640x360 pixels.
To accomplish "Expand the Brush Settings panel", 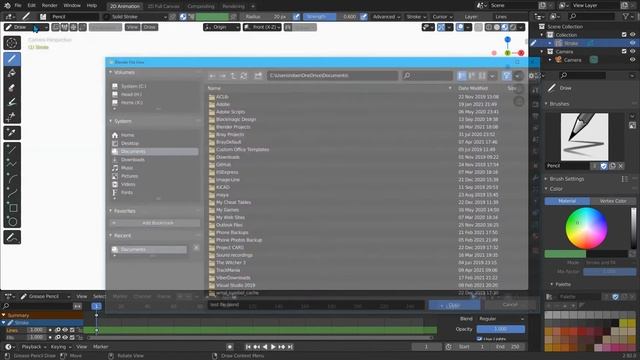I will coord(546,179).
